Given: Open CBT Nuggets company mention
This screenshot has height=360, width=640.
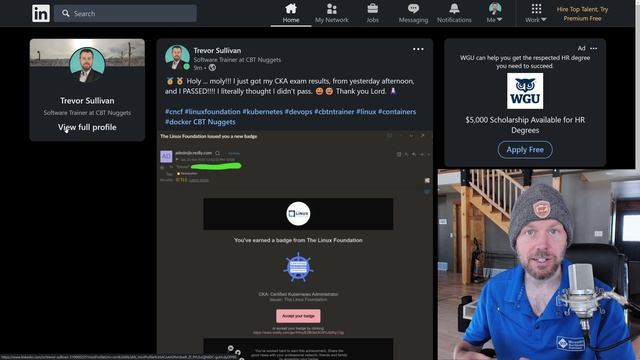Looking at the screenshot, I should pos(214,122).
